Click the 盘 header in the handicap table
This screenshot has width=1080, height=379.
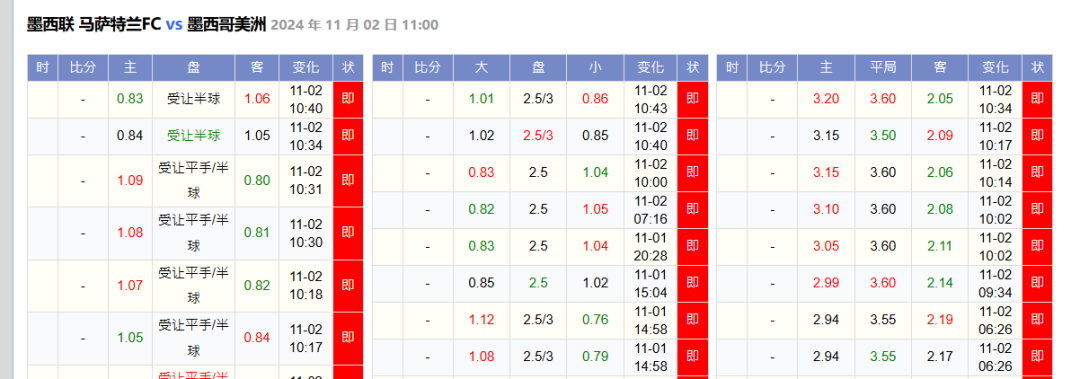pyautogui.click(x=194, y=68)
